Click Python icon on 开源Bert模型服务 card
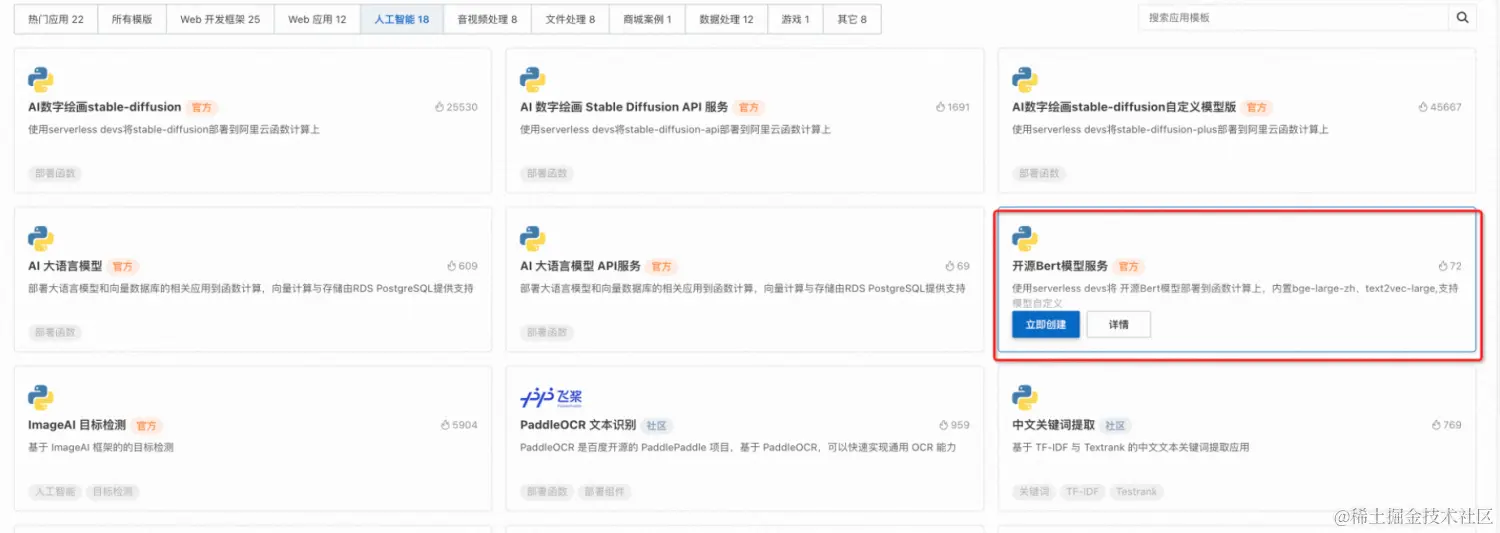 click(1025, 238)
